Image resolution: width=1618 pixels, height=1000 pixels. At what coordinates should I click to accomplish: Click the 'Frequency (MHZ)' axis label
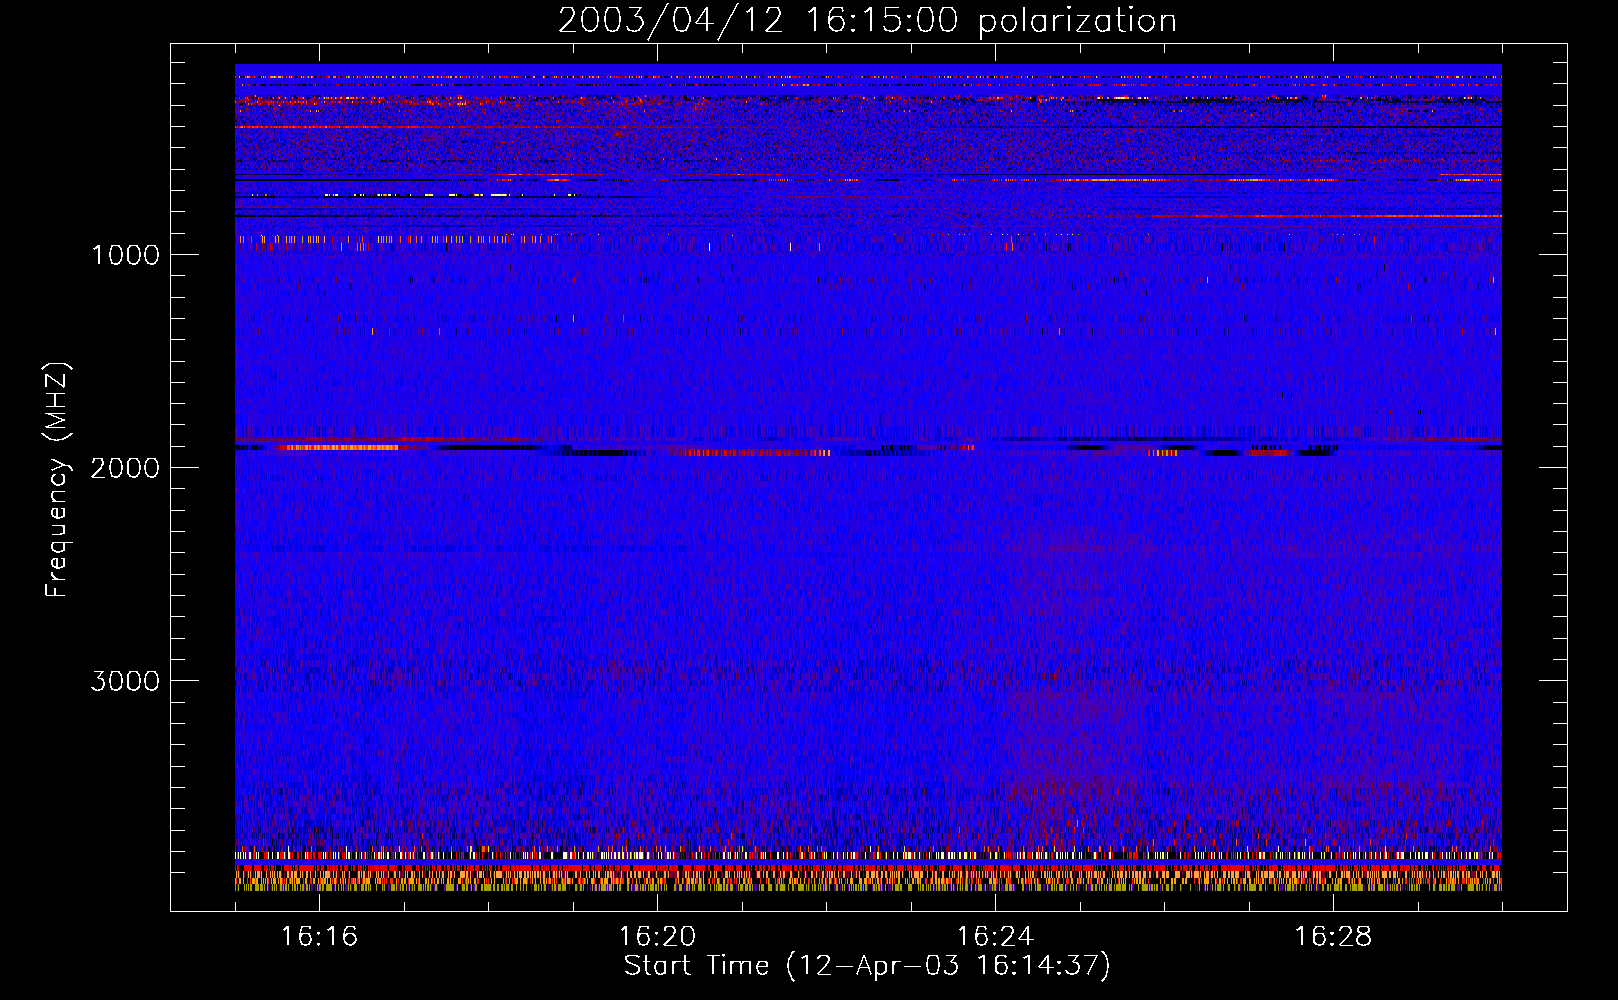[x=57, y=480]
